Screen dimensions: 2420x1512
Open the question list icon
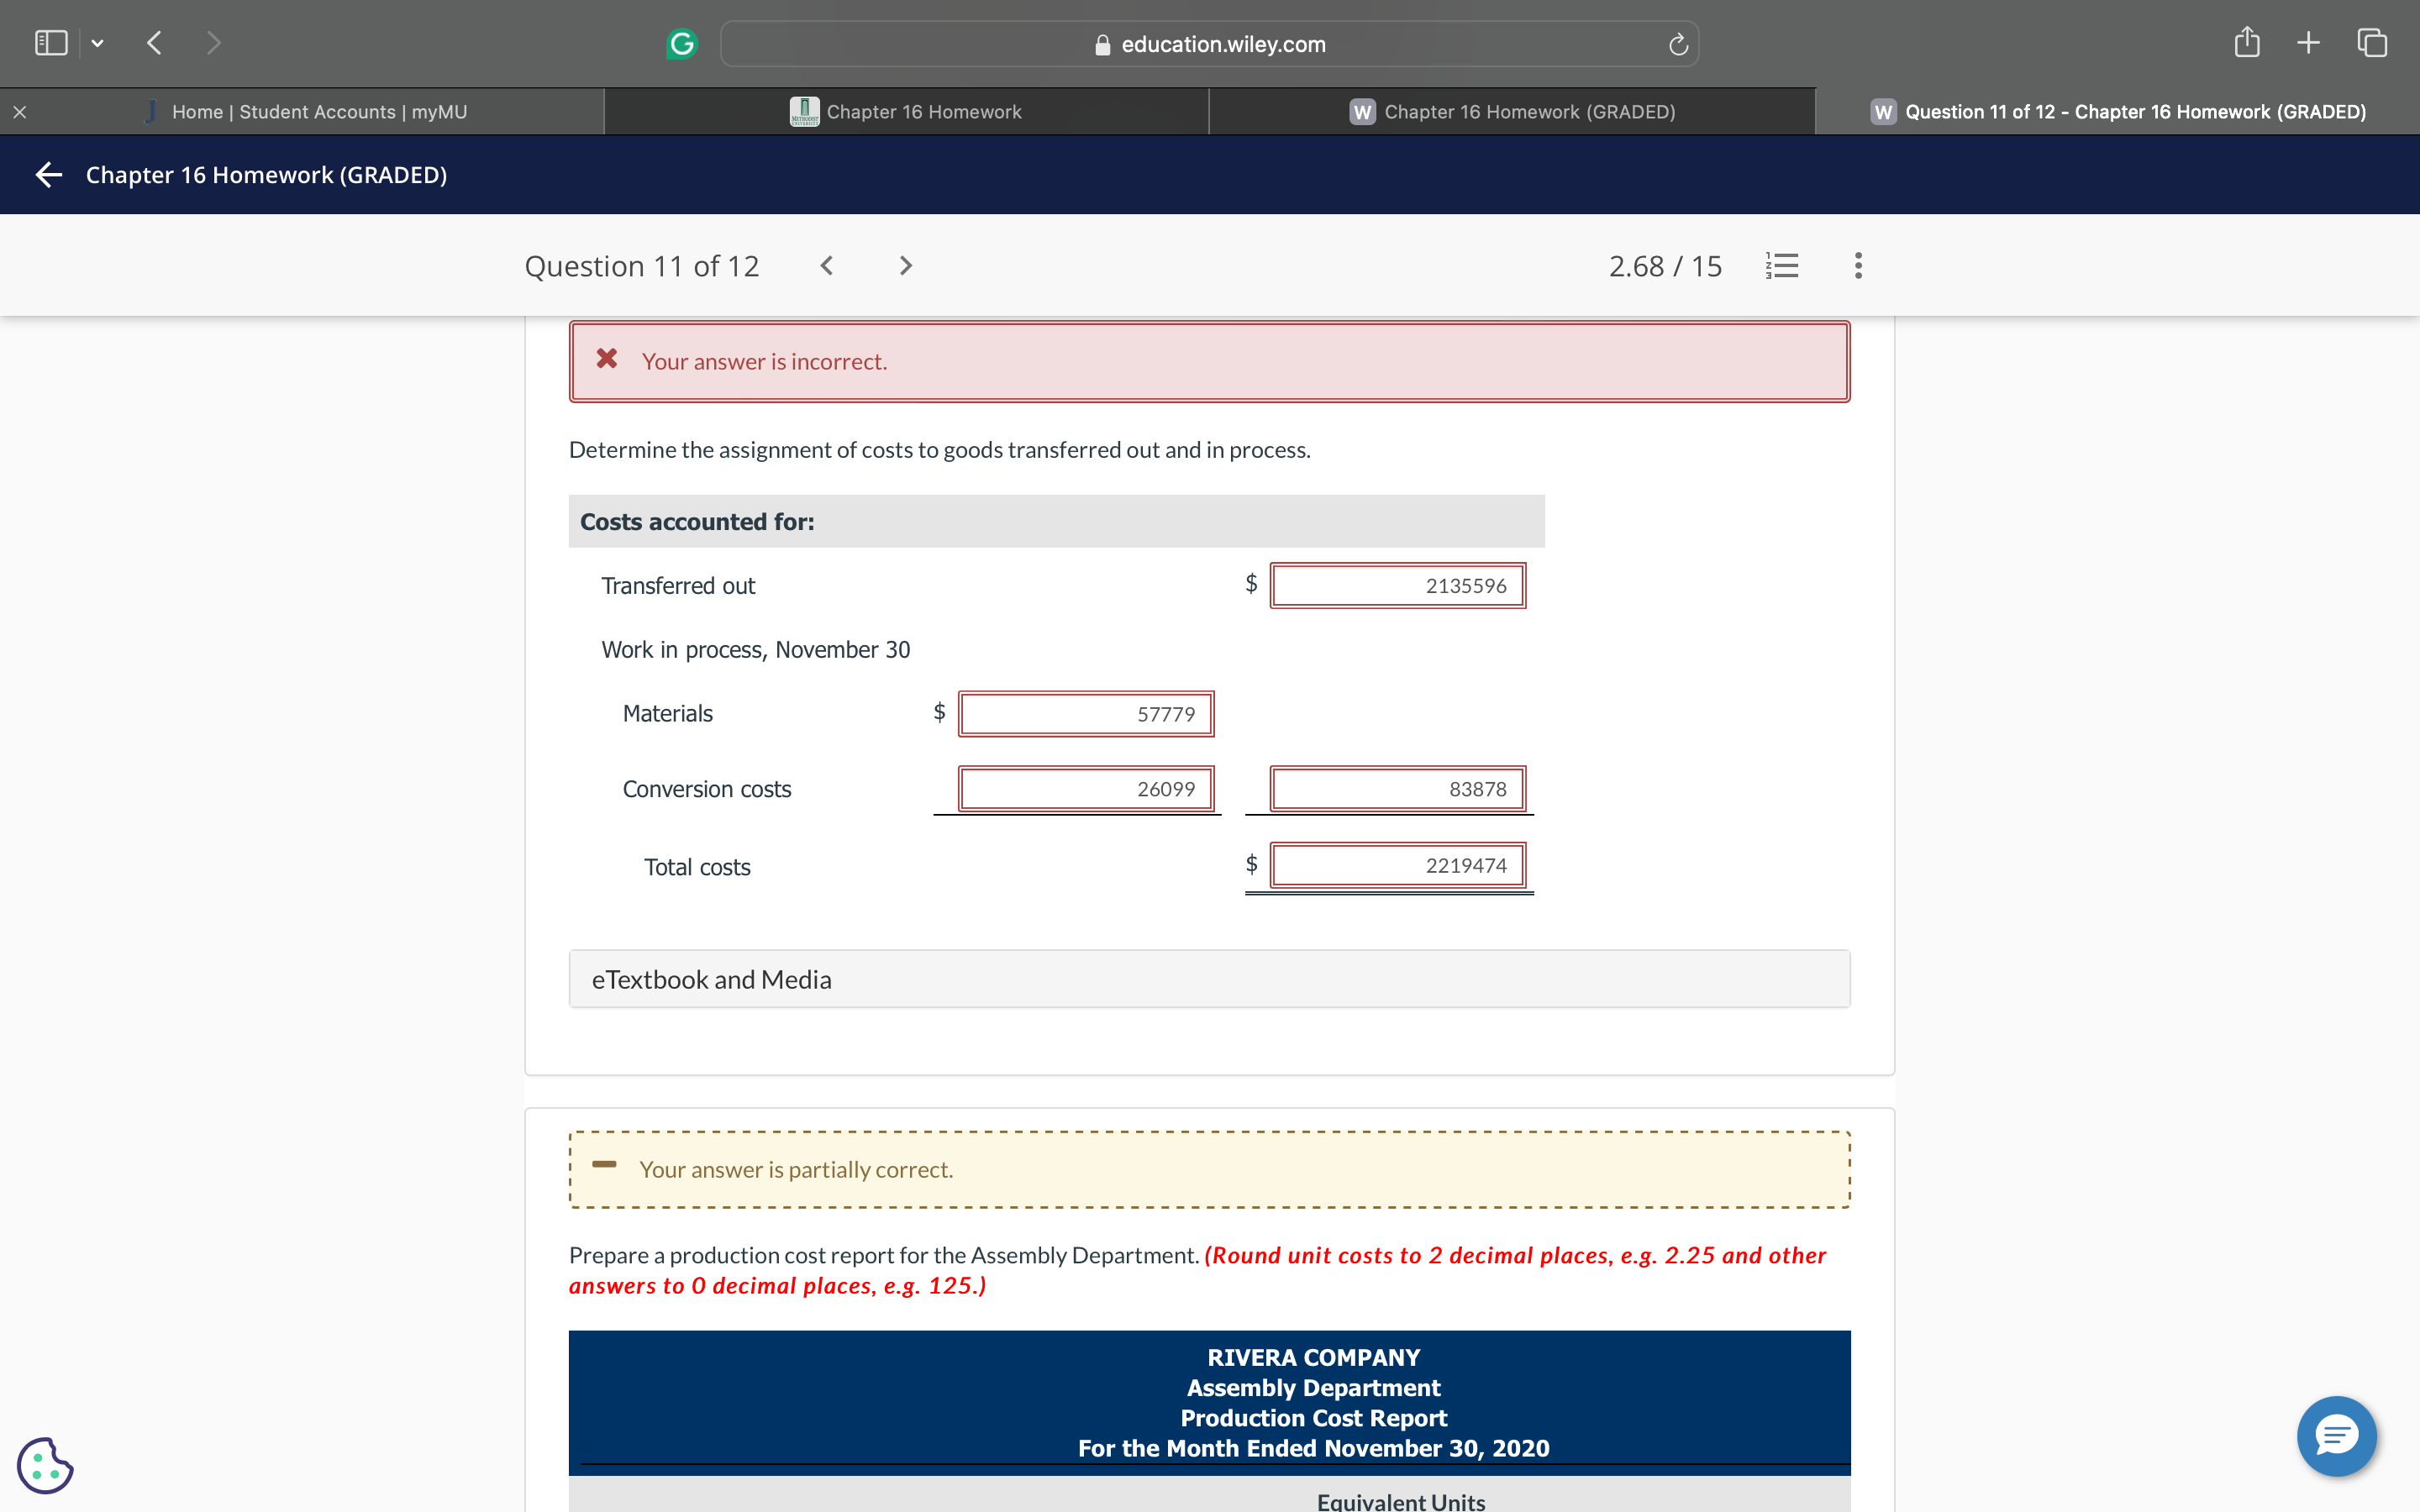(1782, 265)
